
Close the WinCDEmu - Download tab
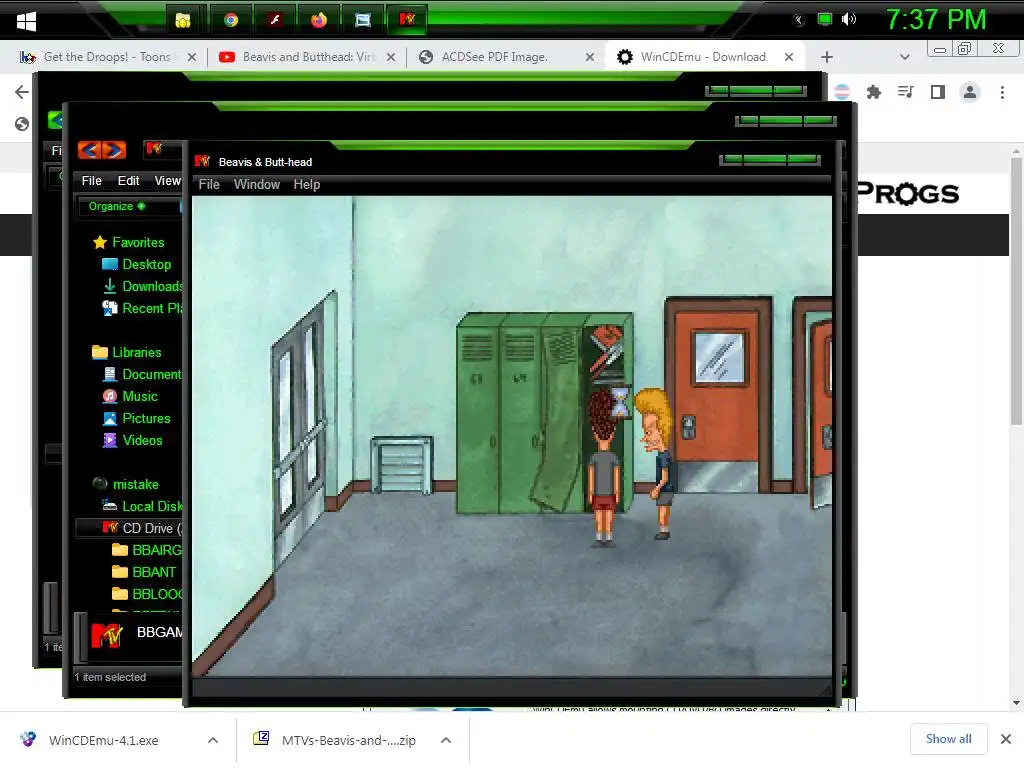pos(789,57)
